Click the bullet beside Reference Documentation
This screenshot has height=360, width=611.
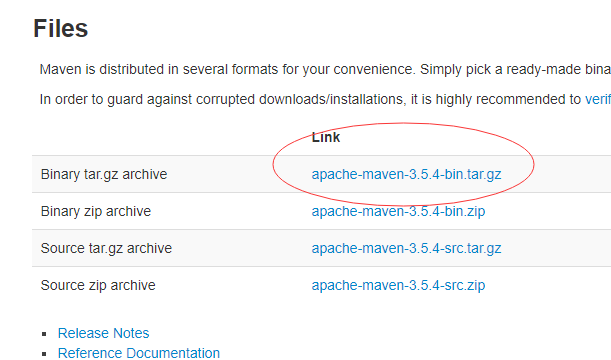coord(44,354)
